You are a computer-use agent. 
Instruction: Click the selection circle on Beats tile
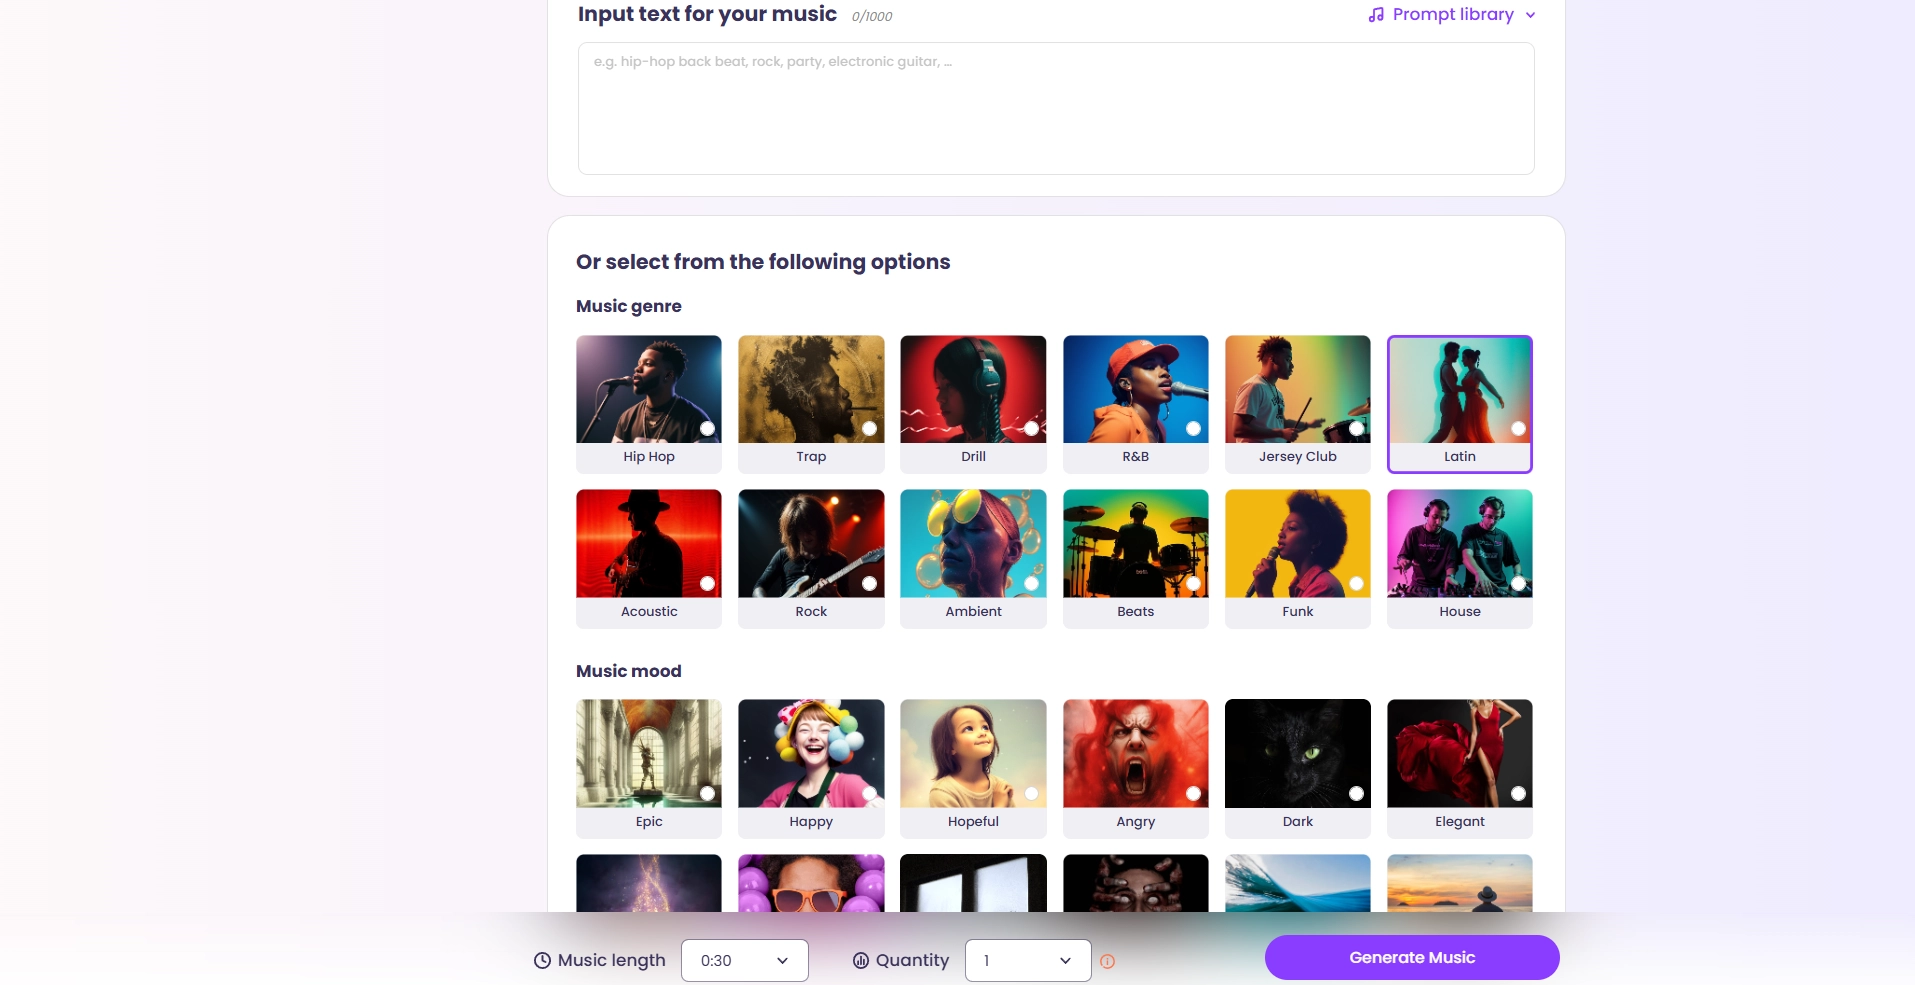point(1194,583)
